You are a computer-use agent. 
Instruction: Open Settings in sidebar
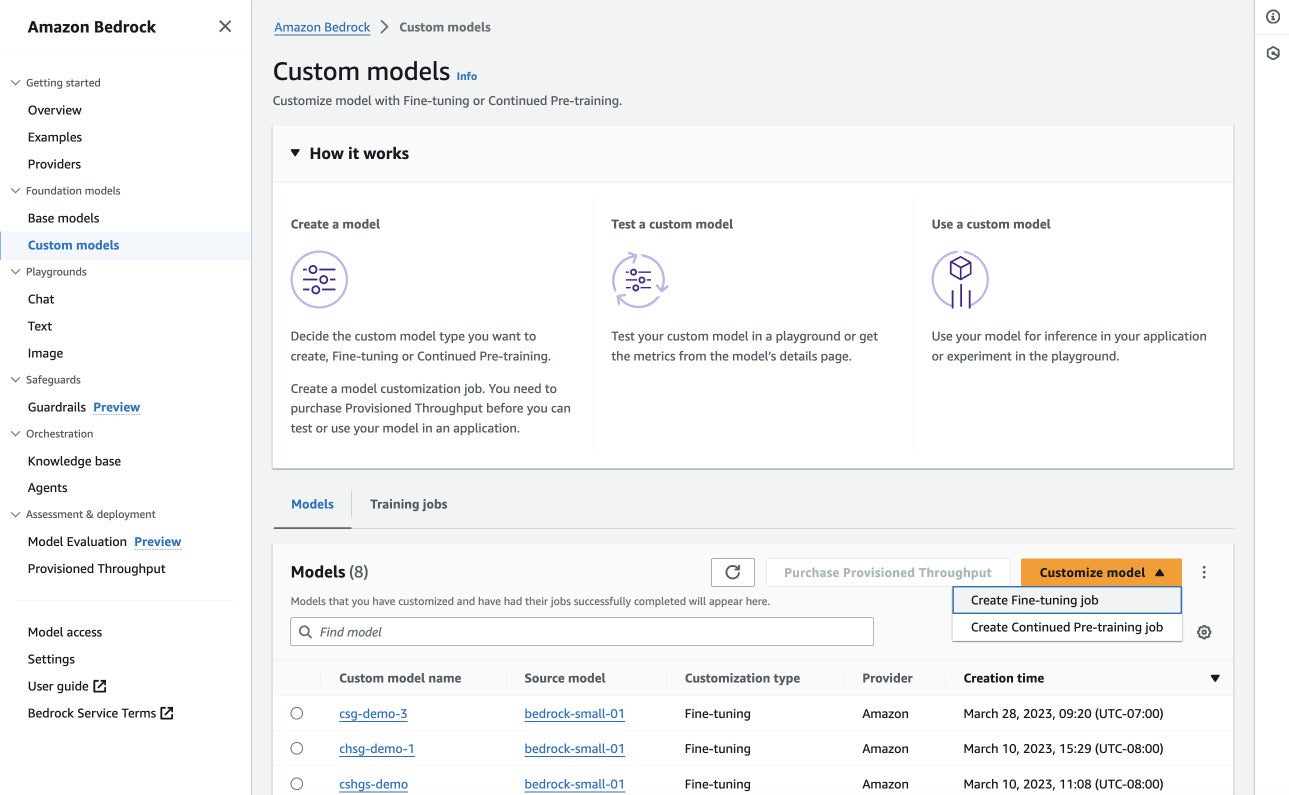click(x=51, y=659)
